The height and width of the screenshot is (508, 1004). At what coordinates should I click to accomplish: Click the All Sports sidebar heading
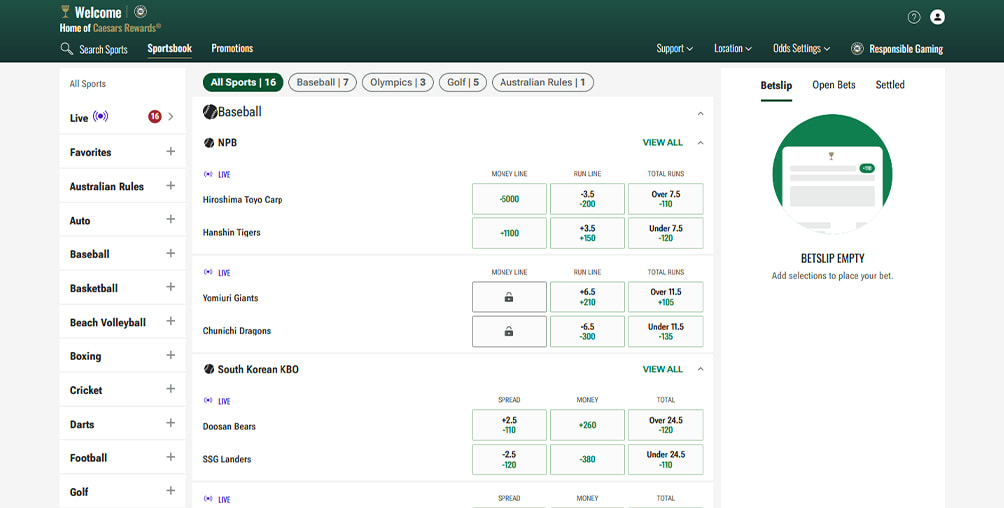point(88,84)
